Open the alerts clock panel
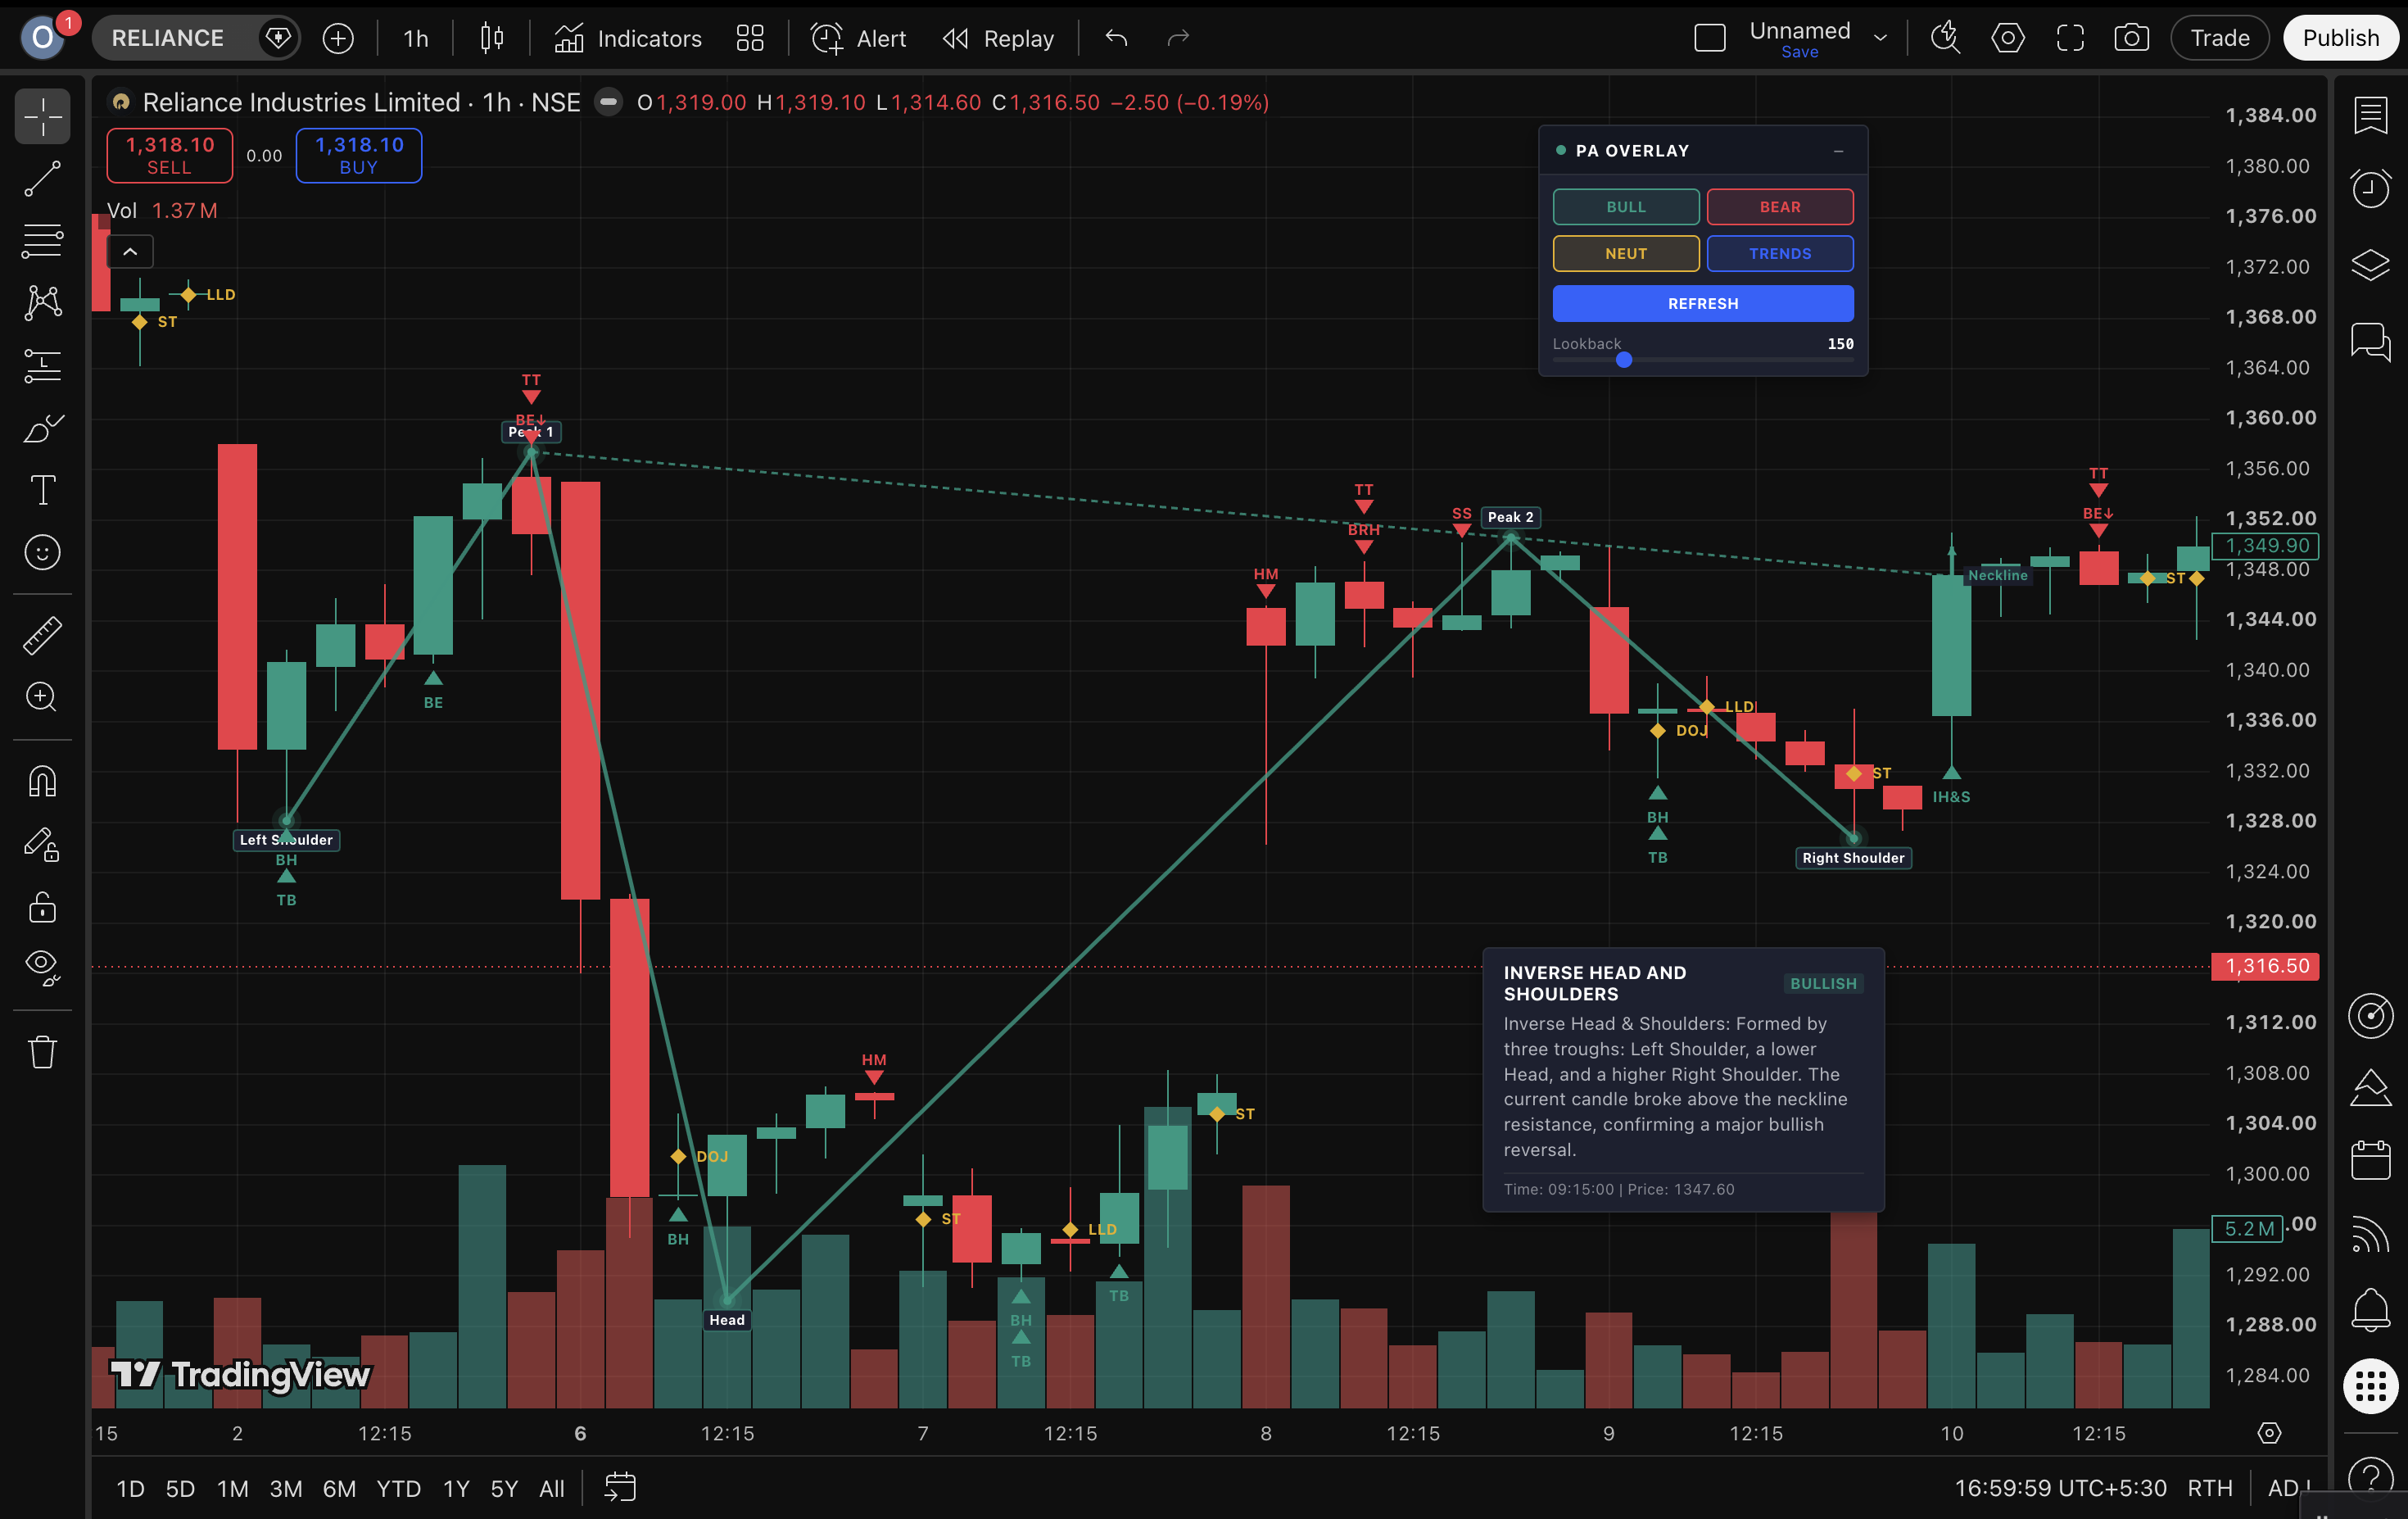The width and height of the screenshot is (2408, 1519). pos(2371,189)
